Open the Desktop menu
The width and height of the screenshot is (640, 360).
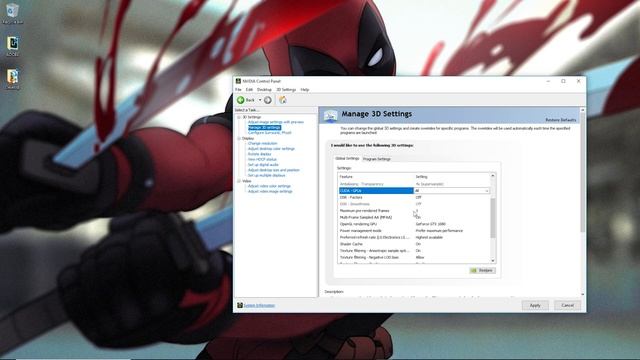[x=264, y=90]
